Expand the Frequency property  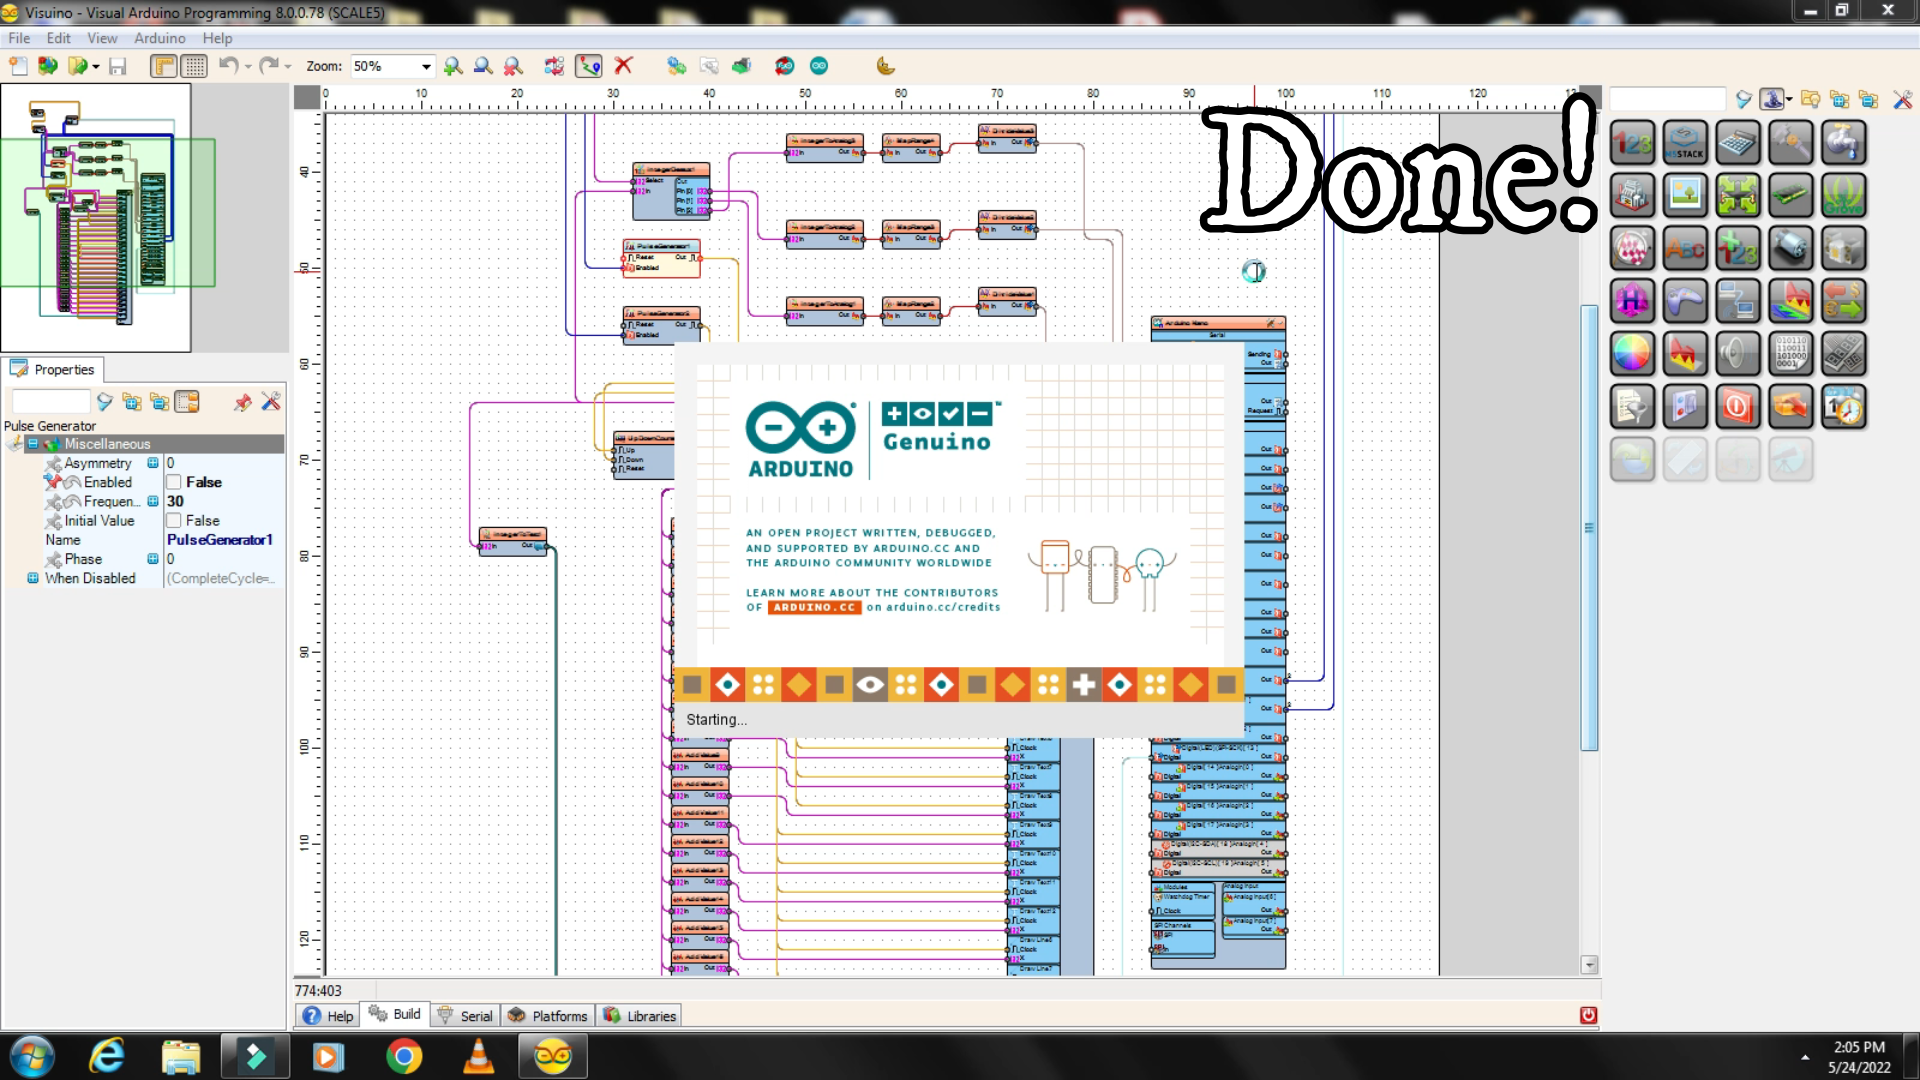(x=153, y=502)
